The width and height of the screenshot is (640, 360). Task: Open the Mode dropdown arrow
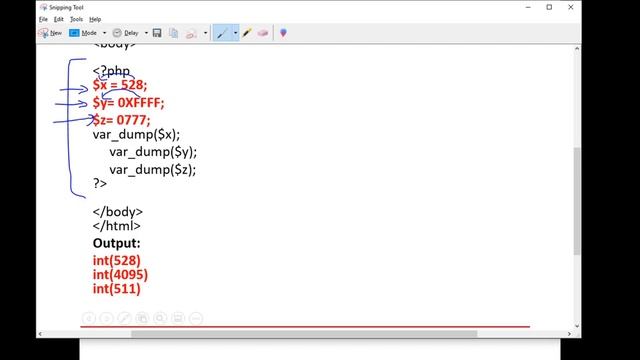pos(104,33)
